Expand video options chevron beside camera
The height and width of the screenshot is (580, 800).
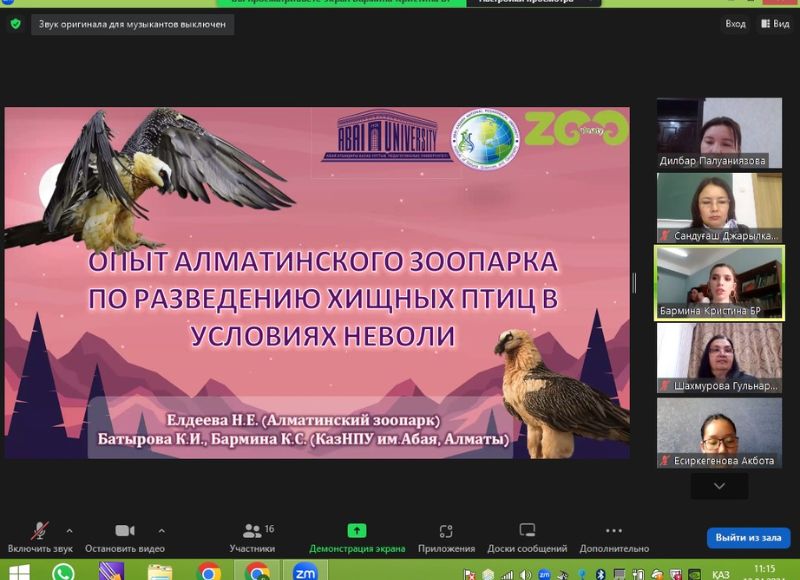pyautogui.click(x=161, y=531)
